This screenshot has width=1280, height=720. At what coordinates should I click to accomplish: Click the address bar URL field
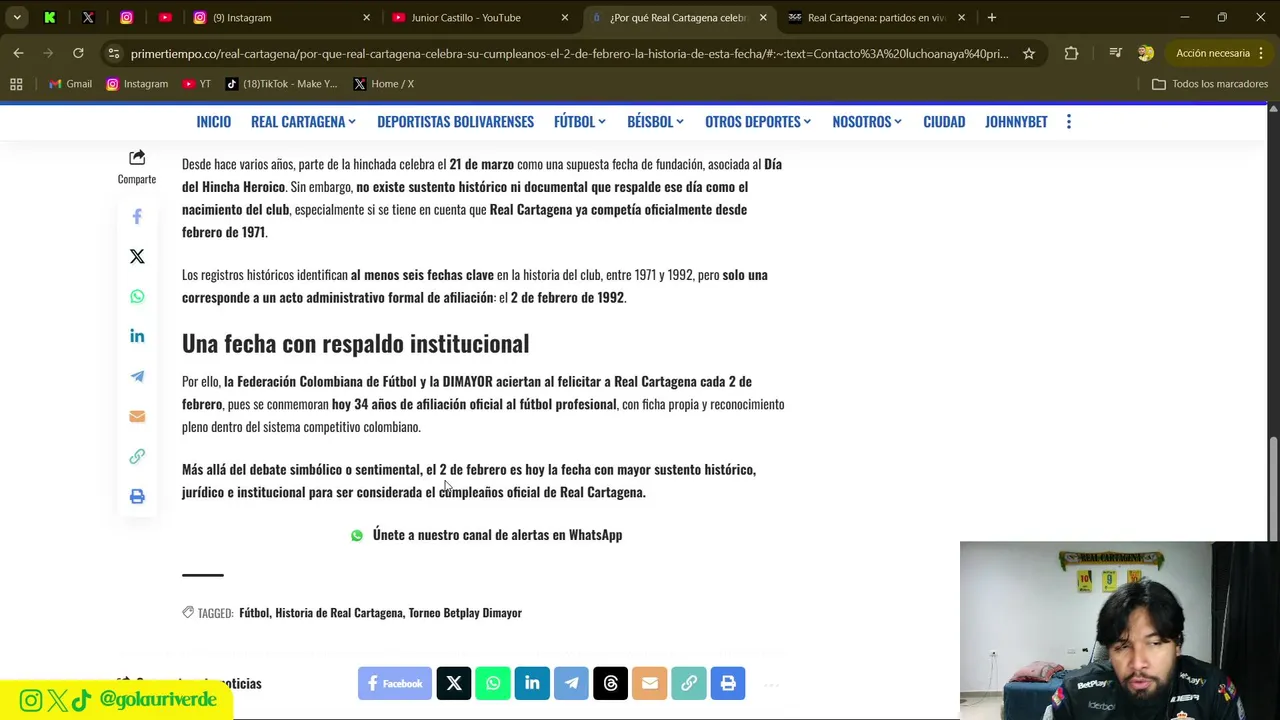click(x=570, y=53)
